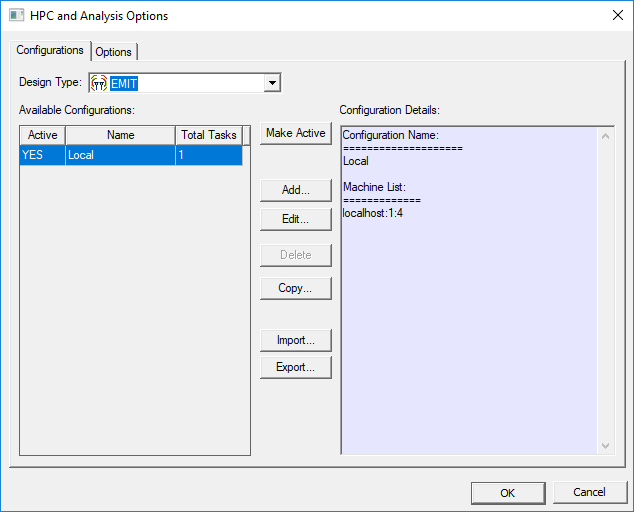Click the details scrollbar up arrow

(x=605, y=136)
